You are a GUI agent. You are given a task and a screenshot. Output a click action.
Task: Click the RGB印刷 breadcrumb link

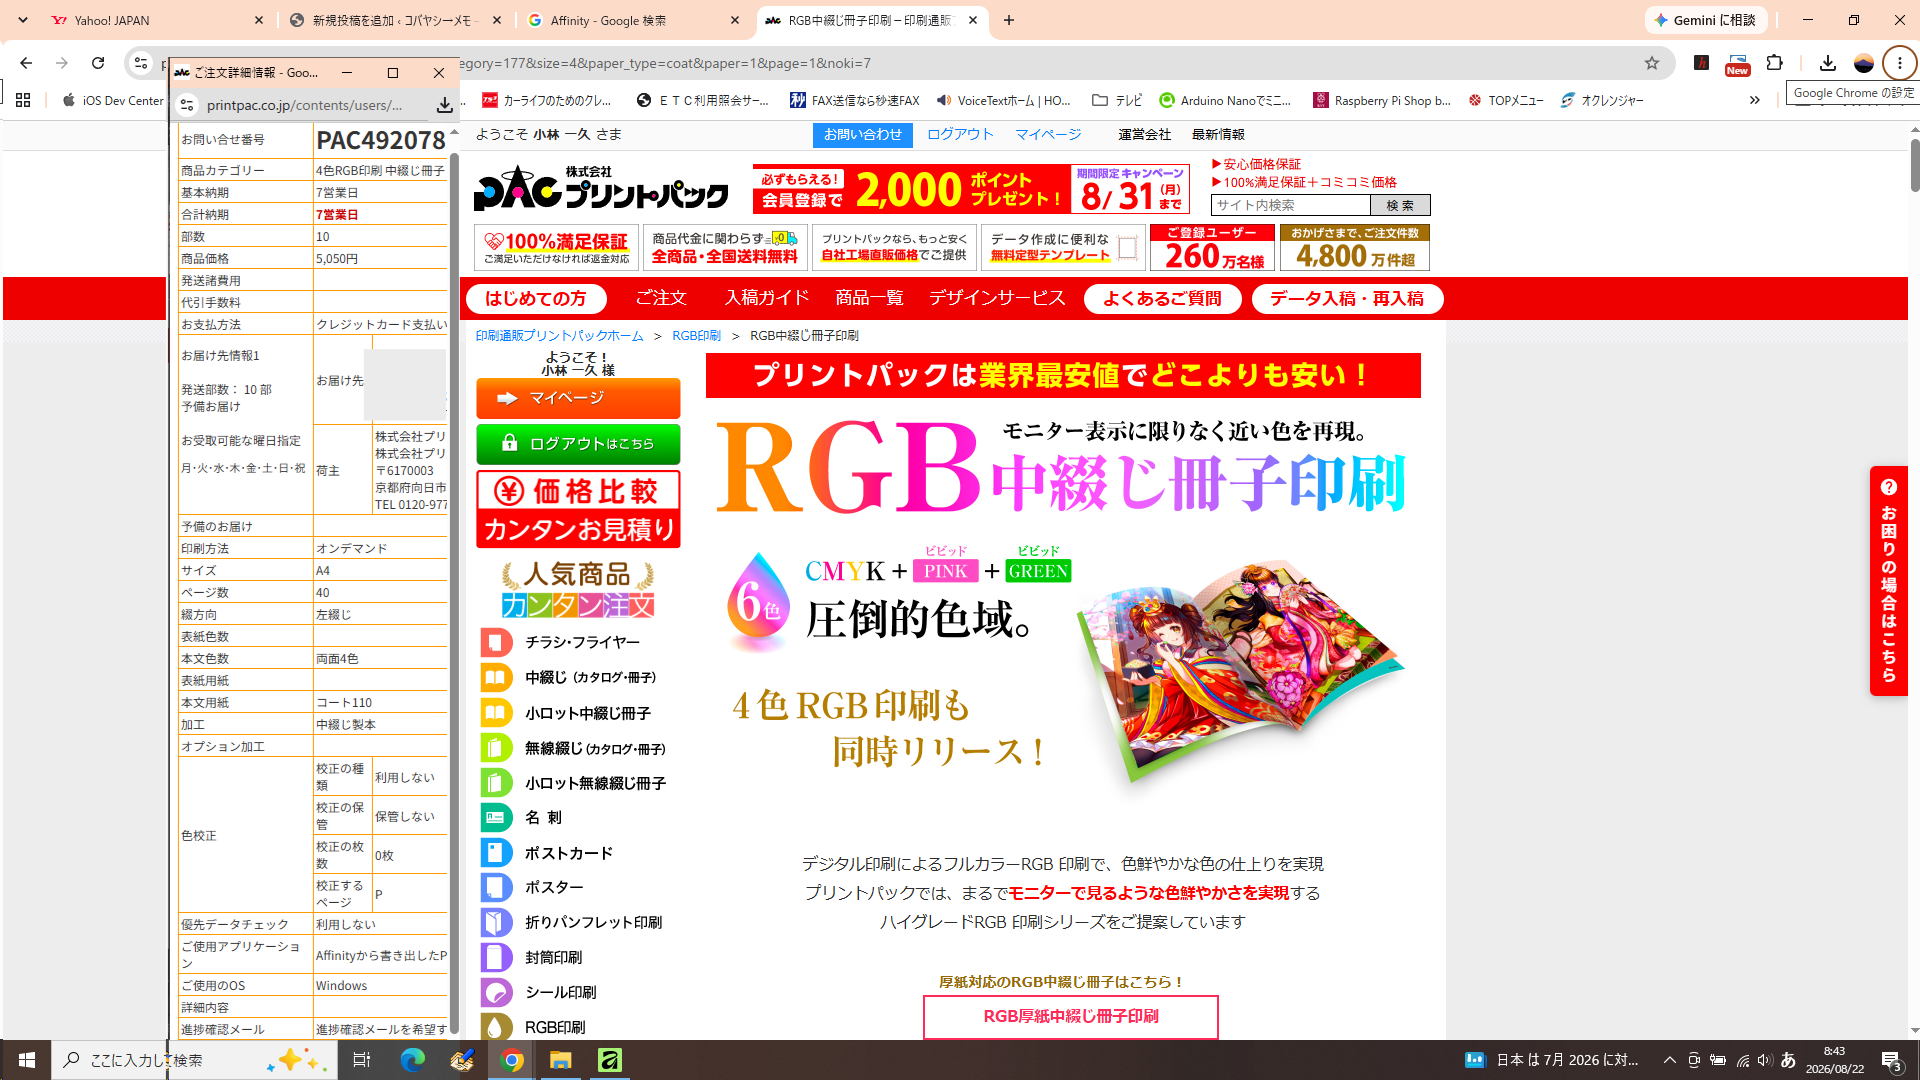[696, 336]
